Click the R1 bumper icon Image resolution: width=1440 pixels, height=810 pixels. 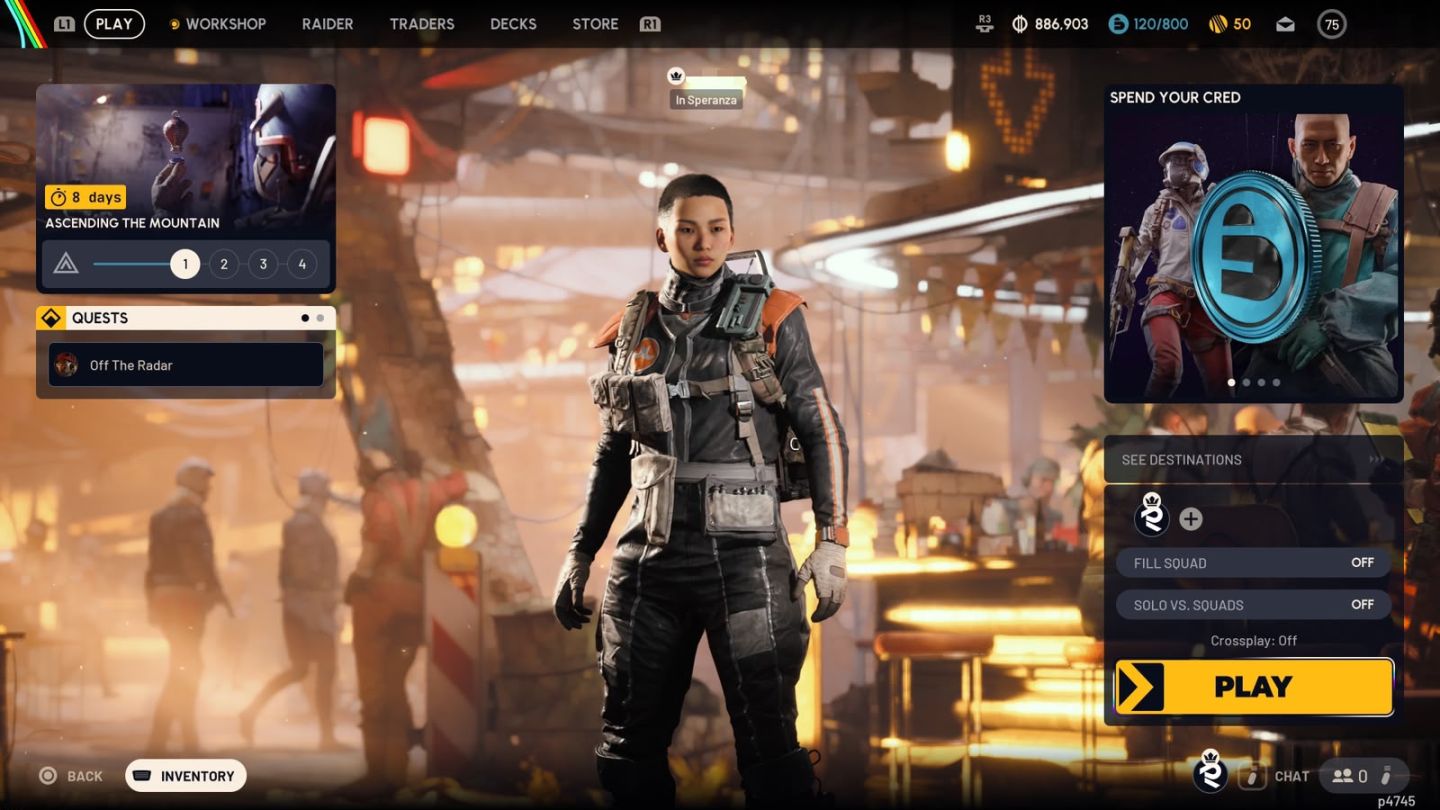tap(650, 24)
